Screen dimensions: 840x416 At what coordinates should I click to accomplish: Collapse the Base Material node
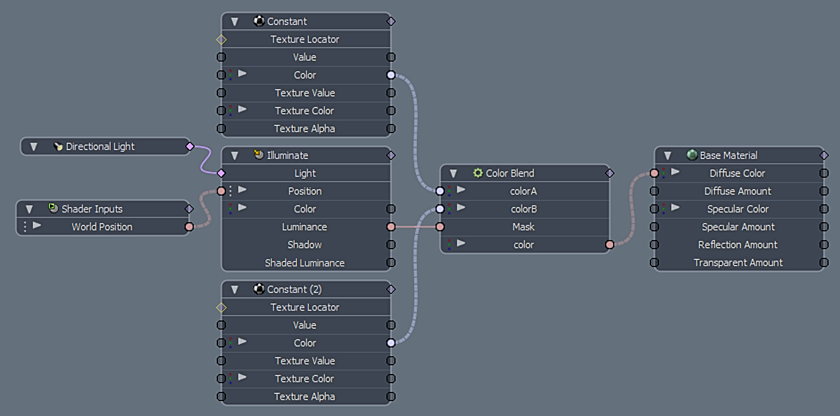(668, 156)
